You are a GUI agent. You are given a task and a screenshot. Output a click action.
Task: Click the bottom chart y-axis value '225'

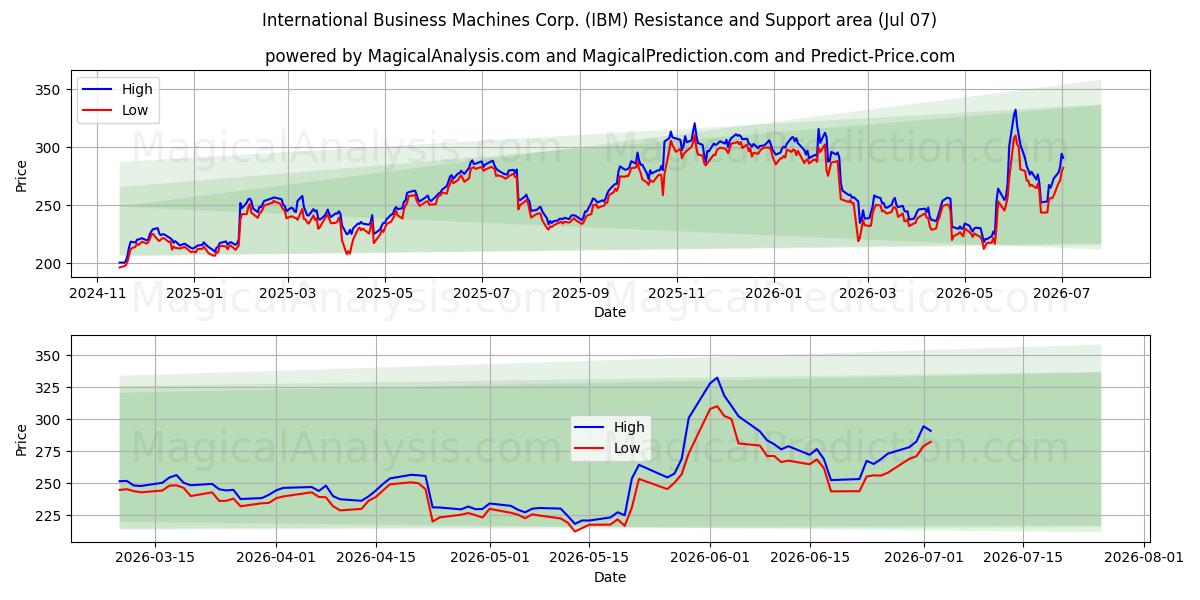pos(49,516)
